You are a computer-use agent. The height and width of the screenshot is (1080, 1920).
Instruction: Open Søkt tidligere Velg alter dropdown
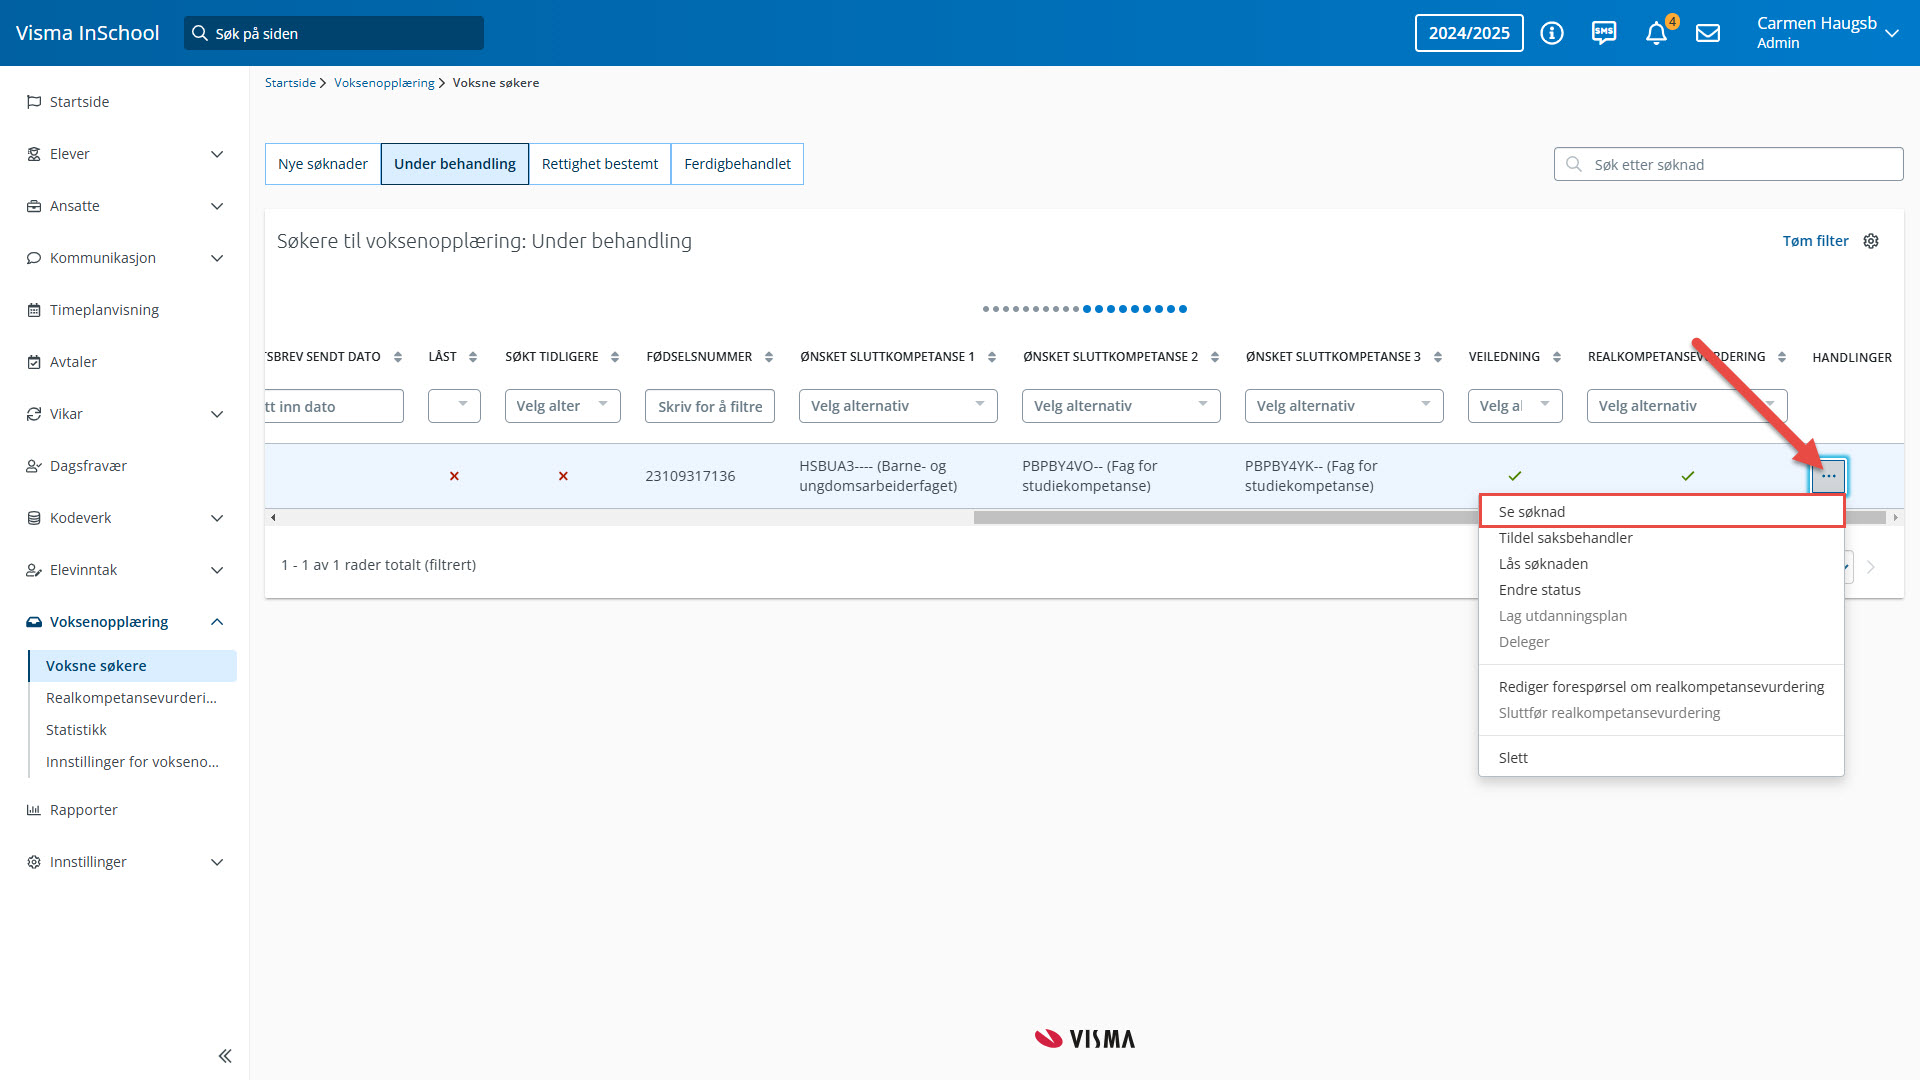click(562, 406)
